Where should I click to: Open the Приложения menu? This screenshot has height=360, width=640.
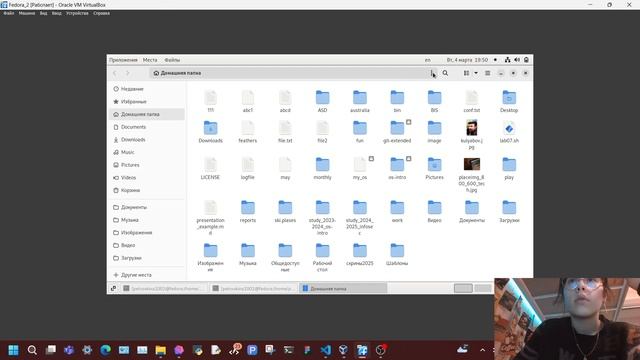click(x=123, y=60)
